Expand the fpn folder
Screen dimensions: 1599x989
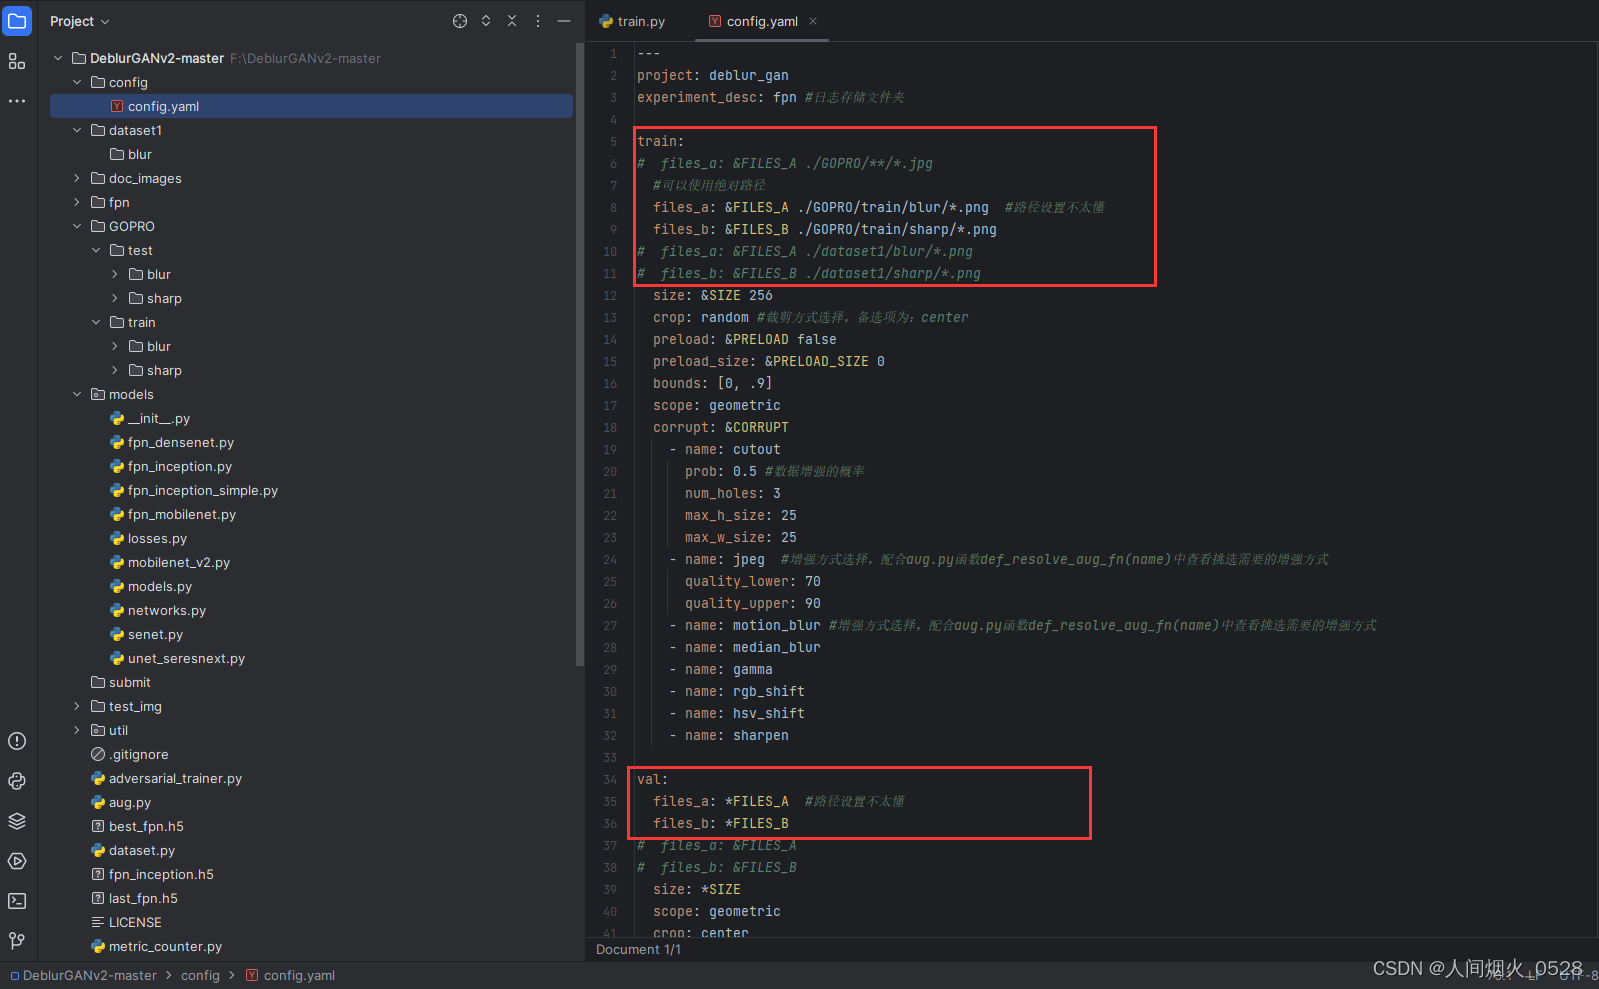77,202
